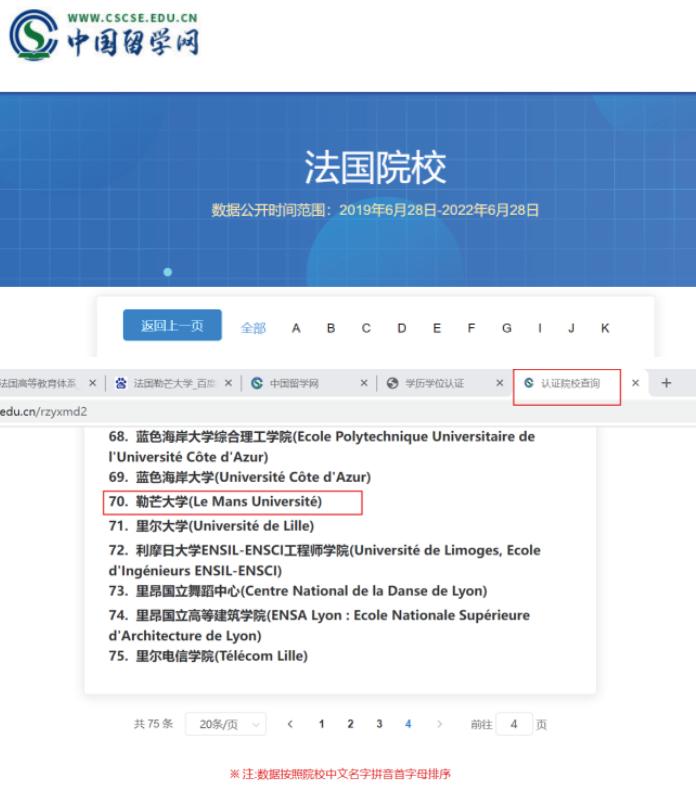Filter schools by letter A
This screenshot has height=791, width=696.
point(296,328)
